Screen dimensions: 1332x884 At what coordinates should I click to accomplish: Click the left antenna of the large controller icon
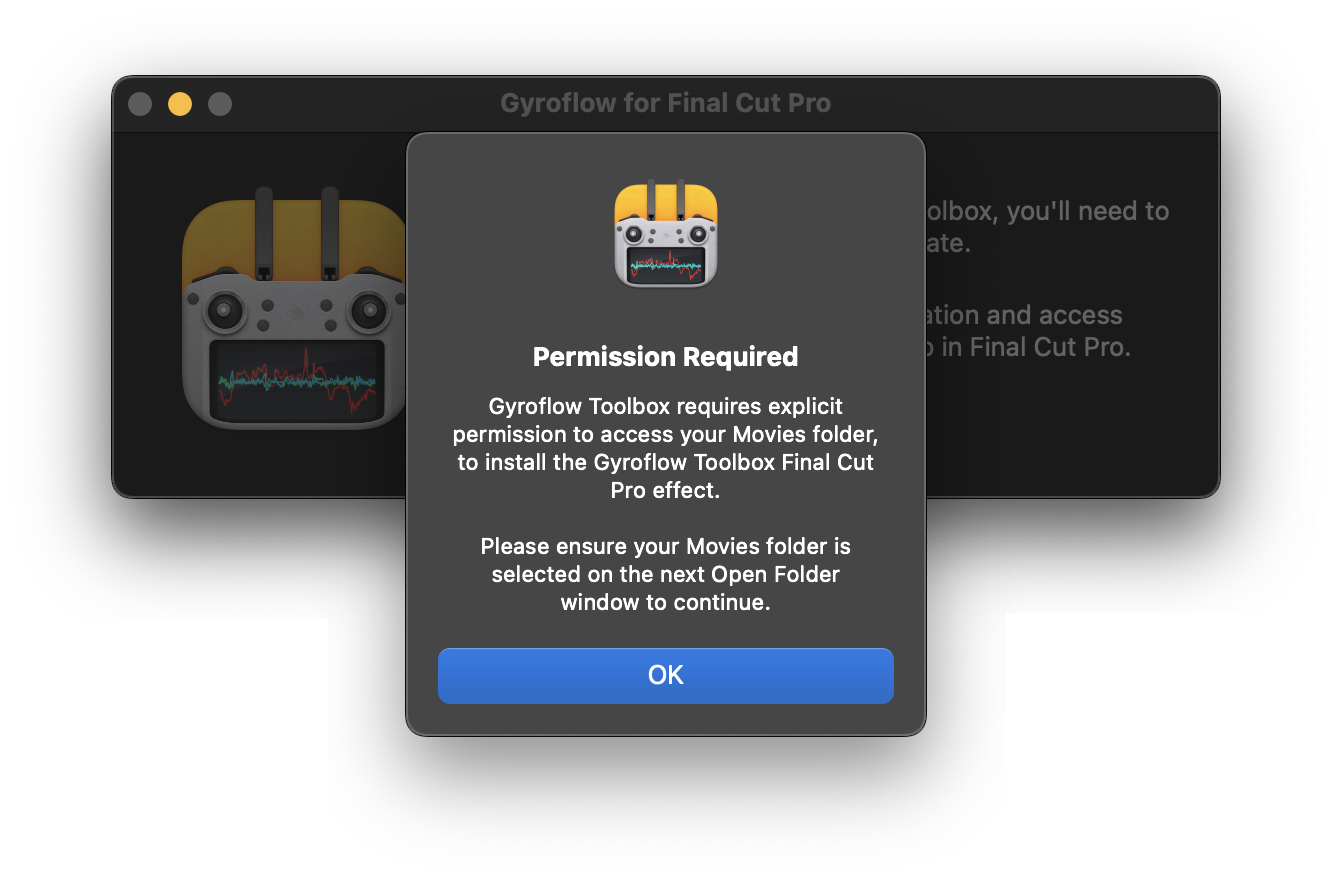264,232
